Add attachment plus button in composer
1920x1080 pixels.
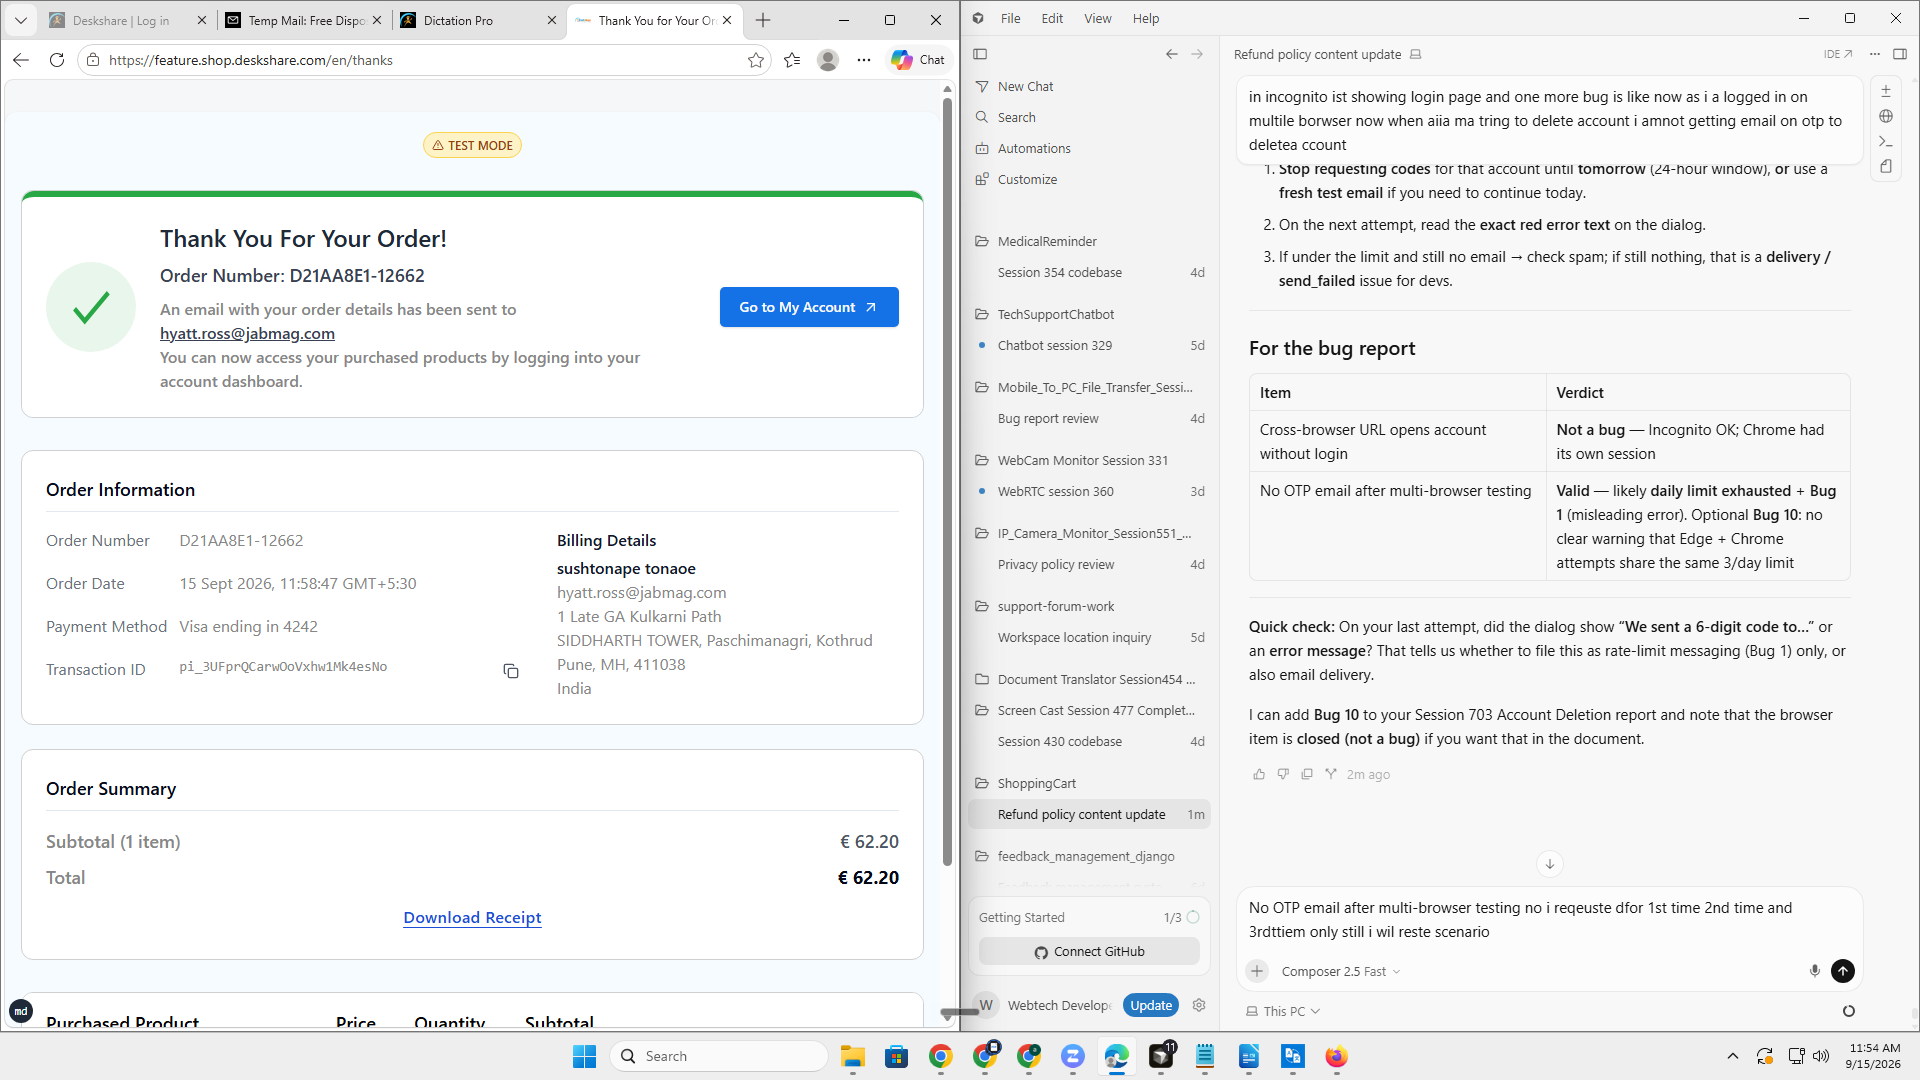click(x=1257, y=971)
